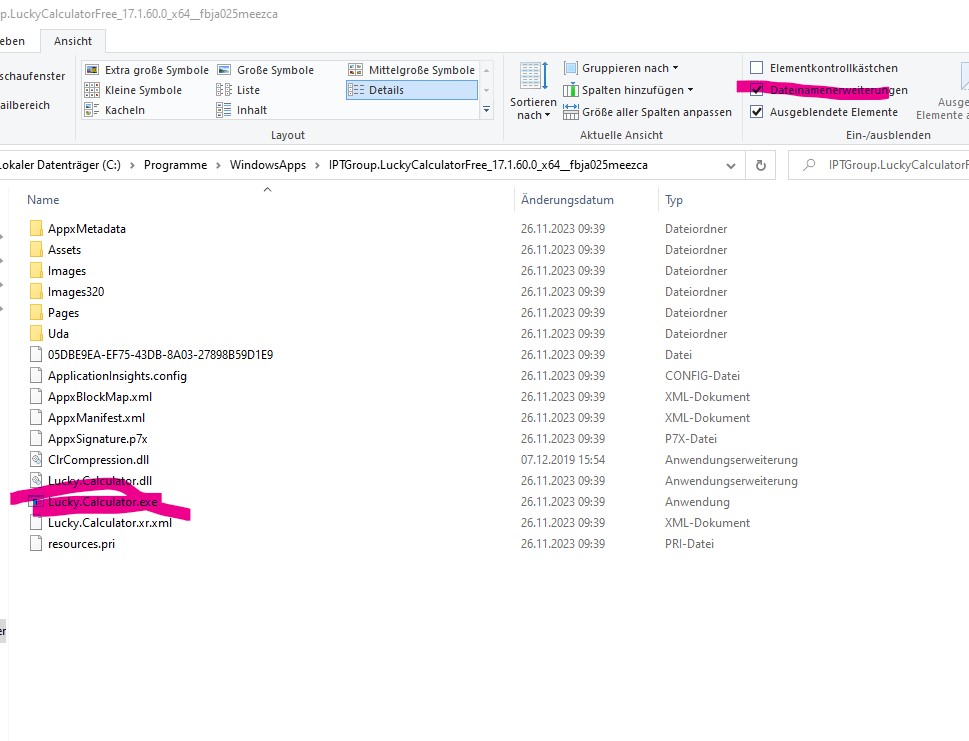The width and height of the screenshot is (969, 741).
Task: Refresh the current folder
Action: point(761,166)
